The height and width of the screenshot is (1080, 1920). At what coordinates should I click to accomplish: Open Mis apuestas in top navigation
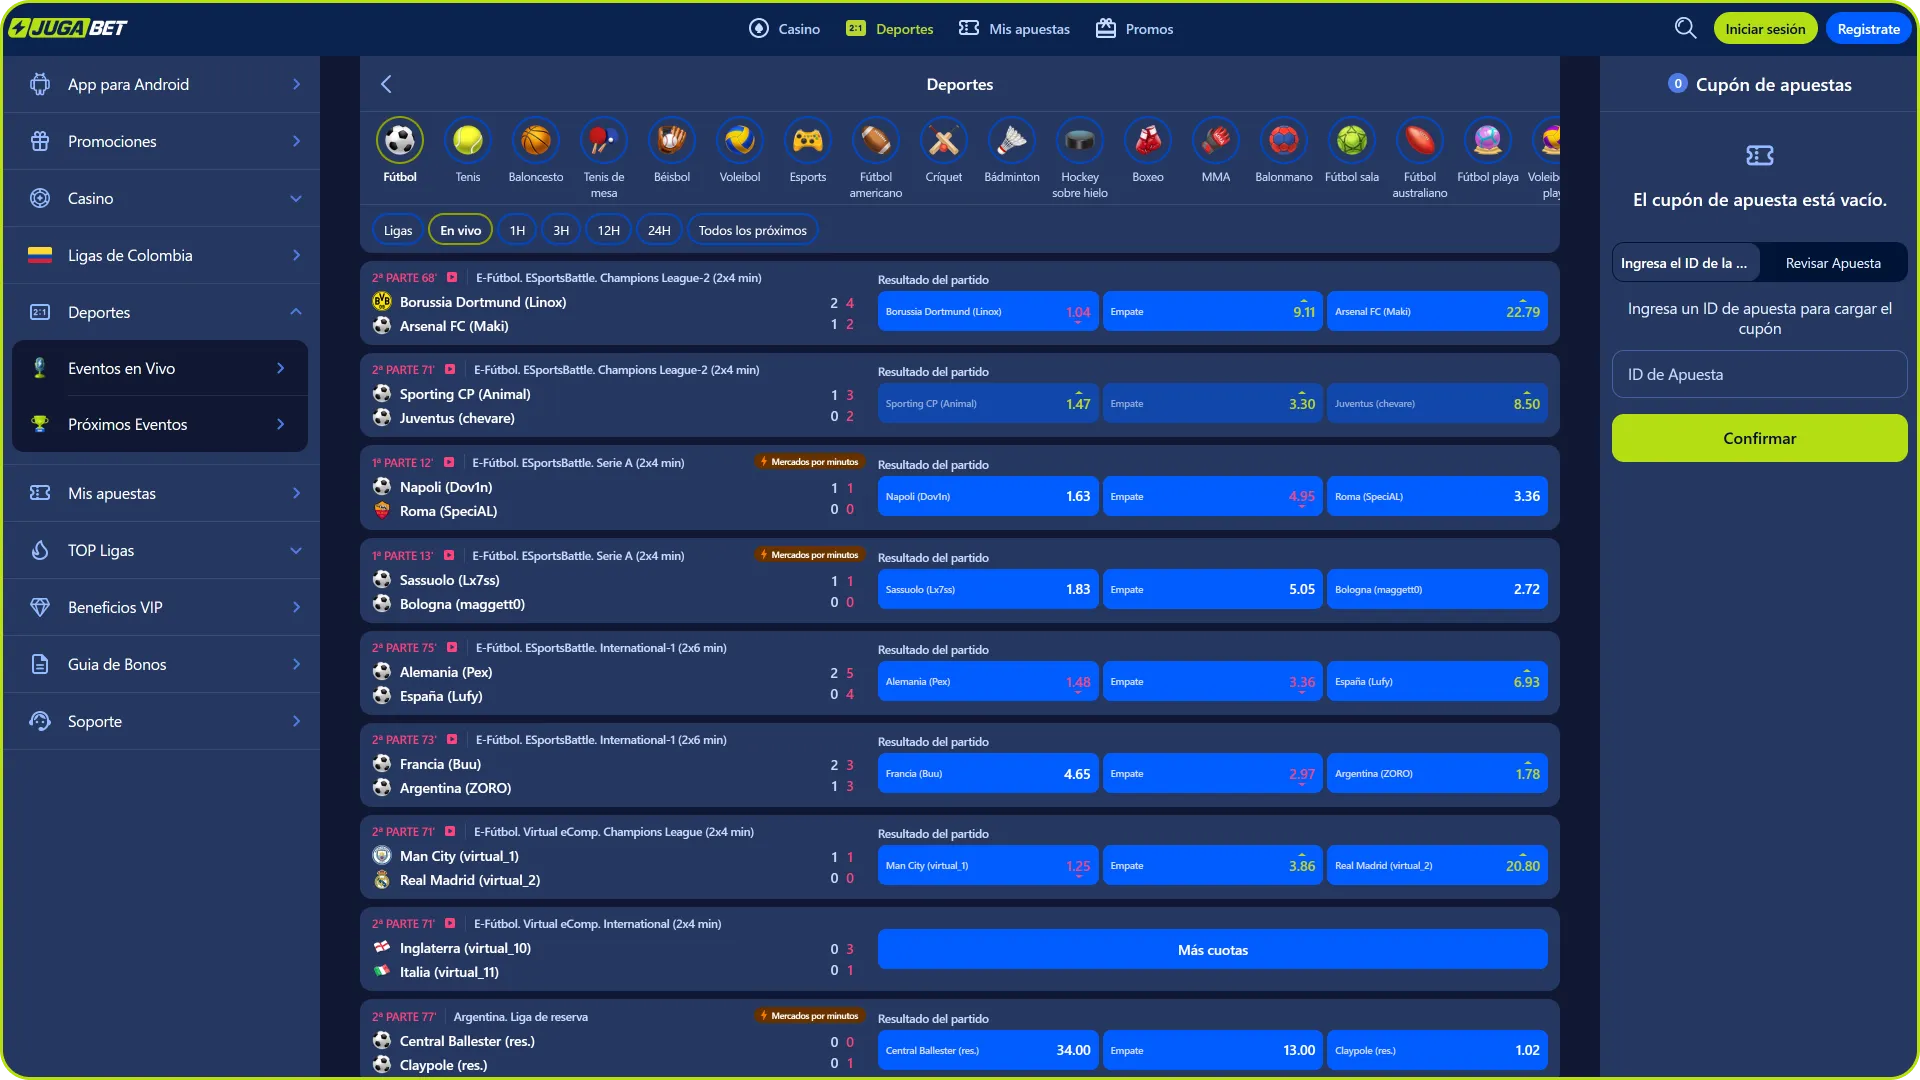coord(1014,29)
